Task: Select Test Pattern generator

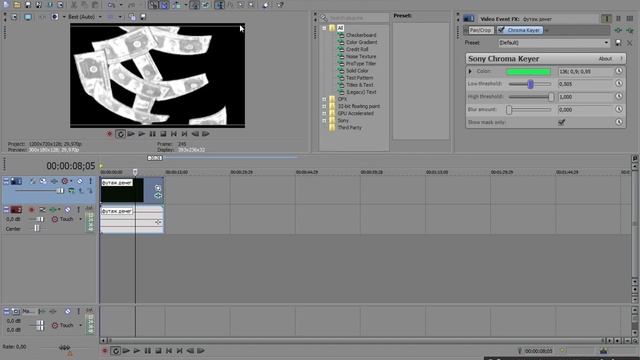Action: click(359, 78)
